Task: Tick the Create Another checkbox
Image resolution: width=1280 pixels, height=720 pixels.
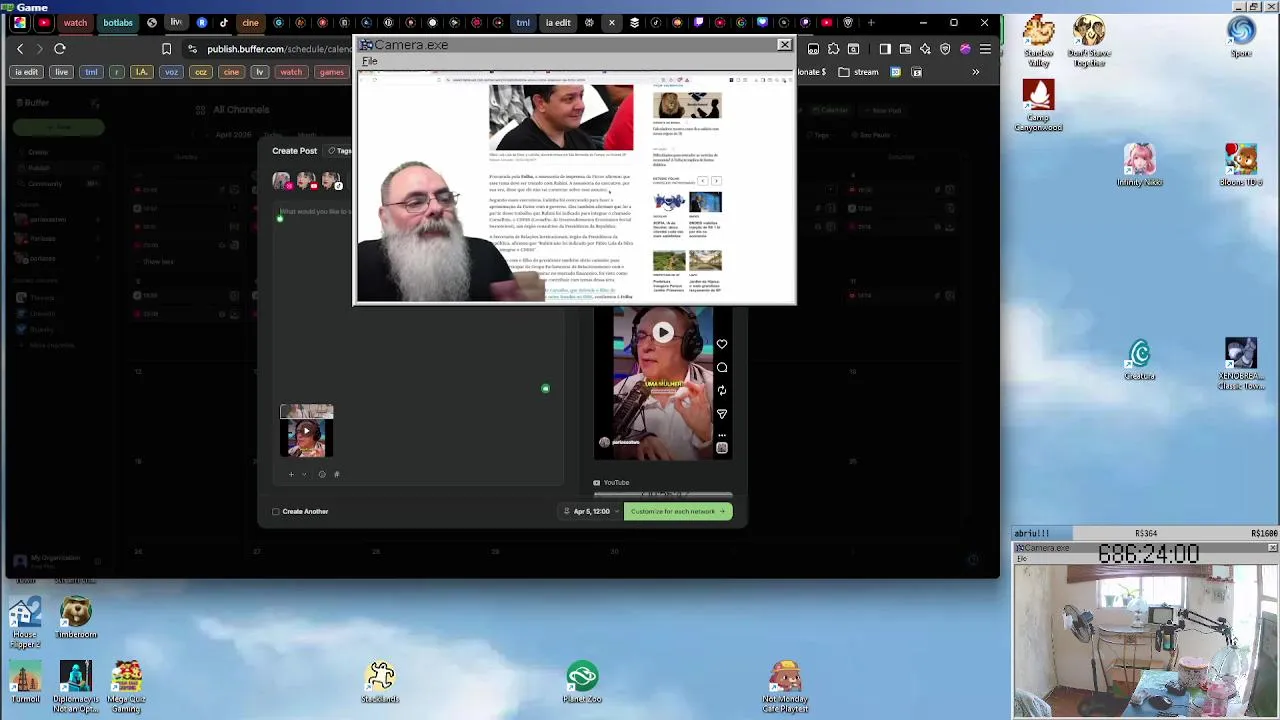Action: (276, 511)
